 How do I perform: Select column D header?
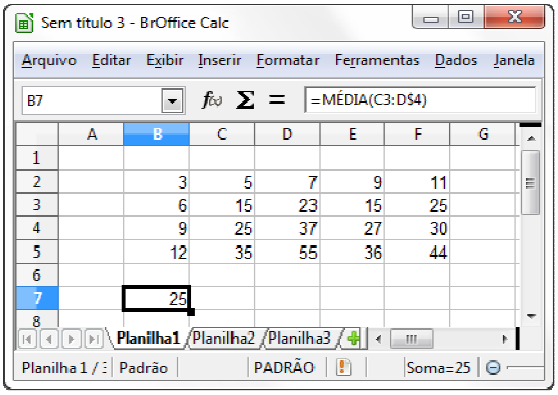(287, 135)
